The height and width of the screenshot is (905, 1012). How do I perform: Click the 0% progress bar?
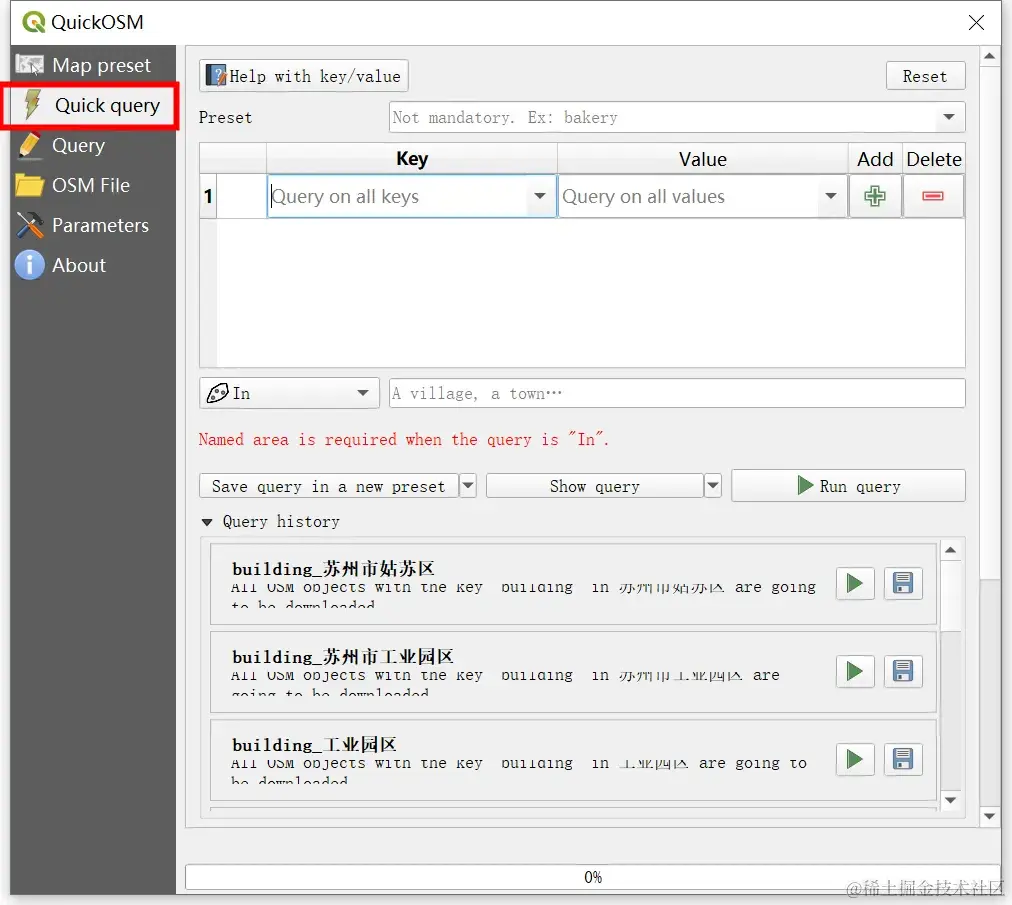592,877
